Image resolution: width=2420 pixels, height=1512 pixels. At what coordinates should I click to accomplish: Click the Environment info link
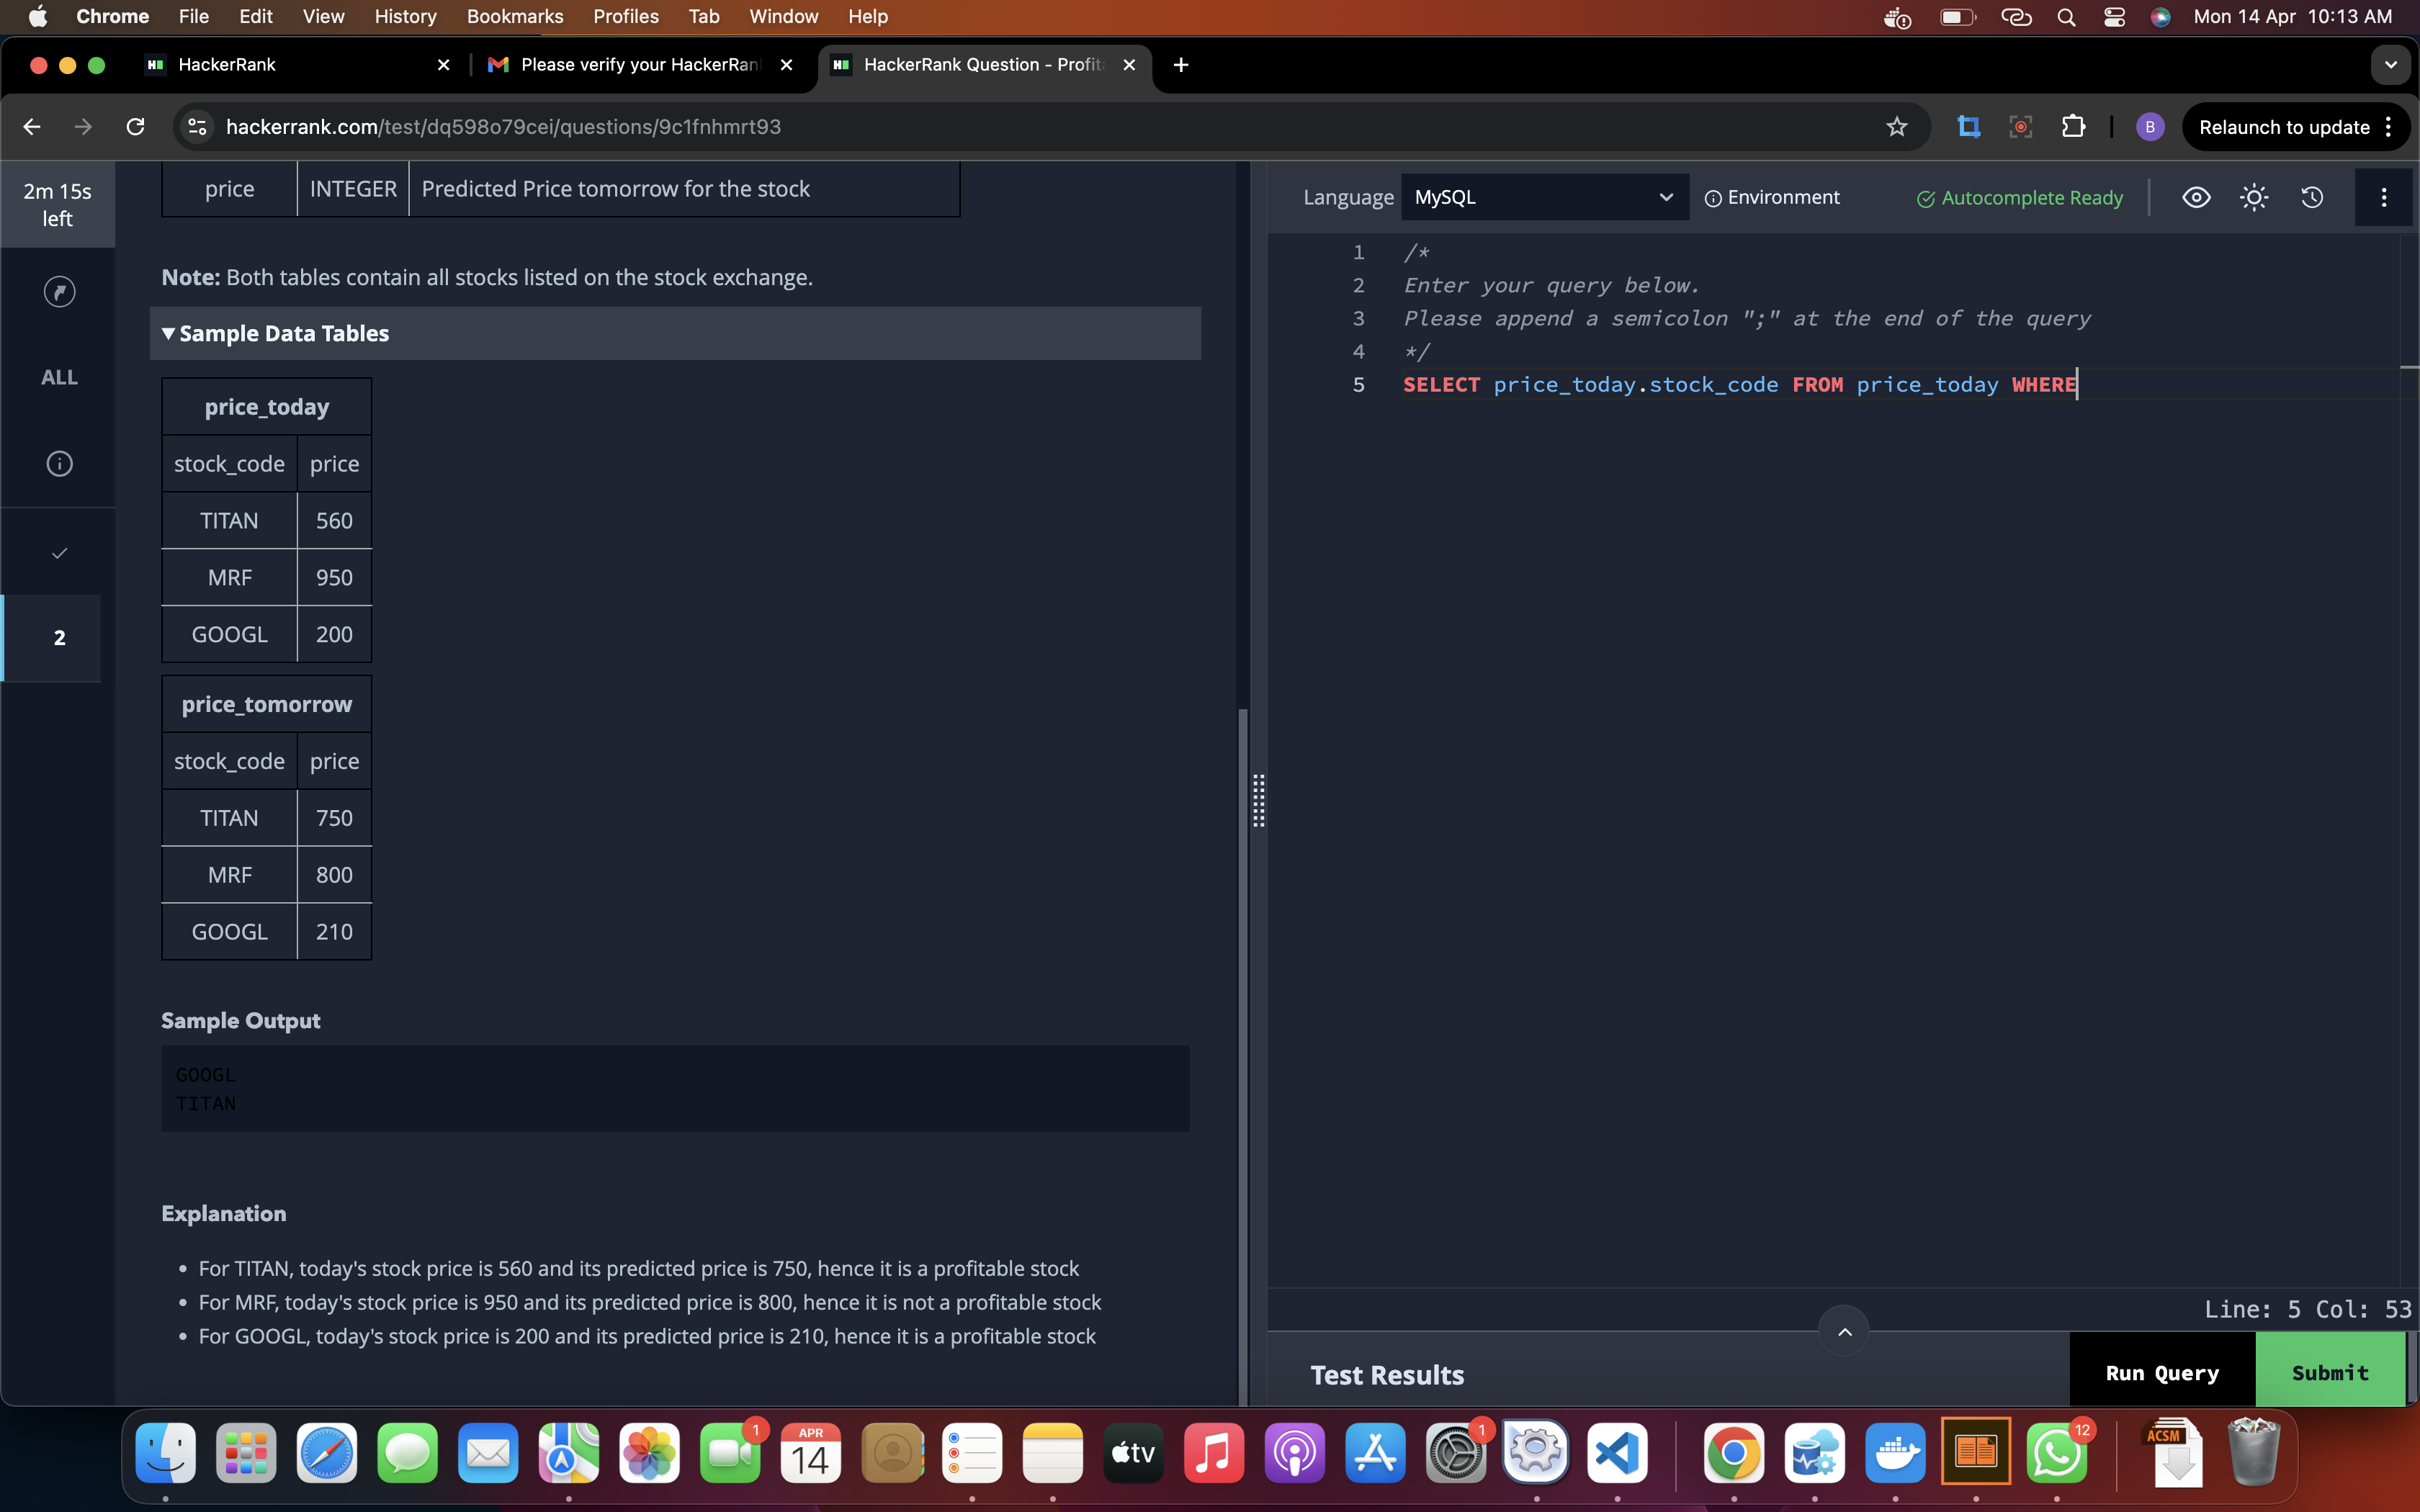(1772, 197)
